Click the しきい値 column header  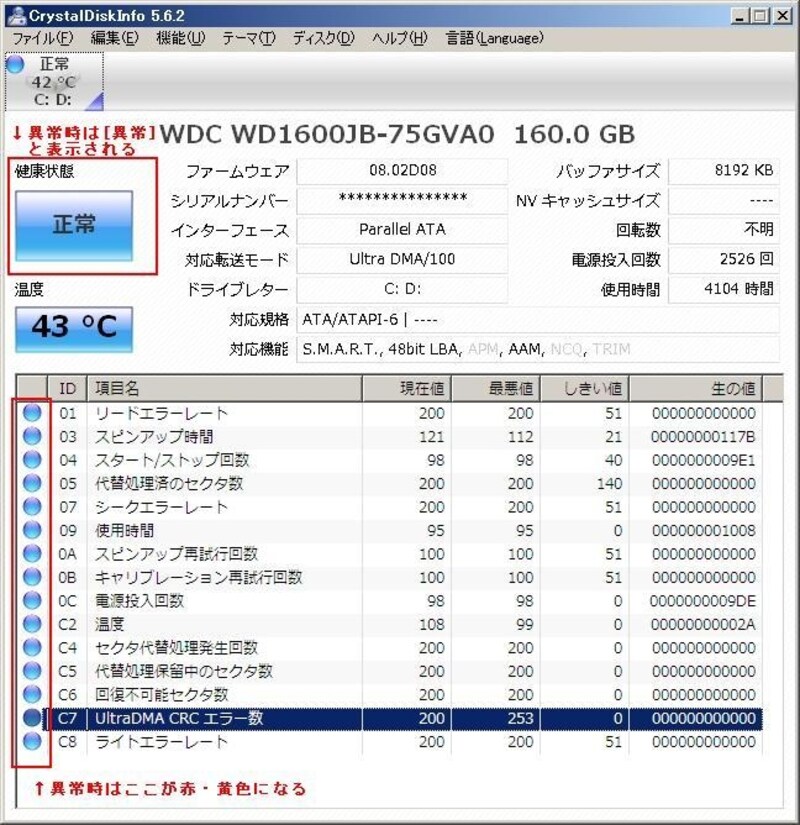(585, 388)
